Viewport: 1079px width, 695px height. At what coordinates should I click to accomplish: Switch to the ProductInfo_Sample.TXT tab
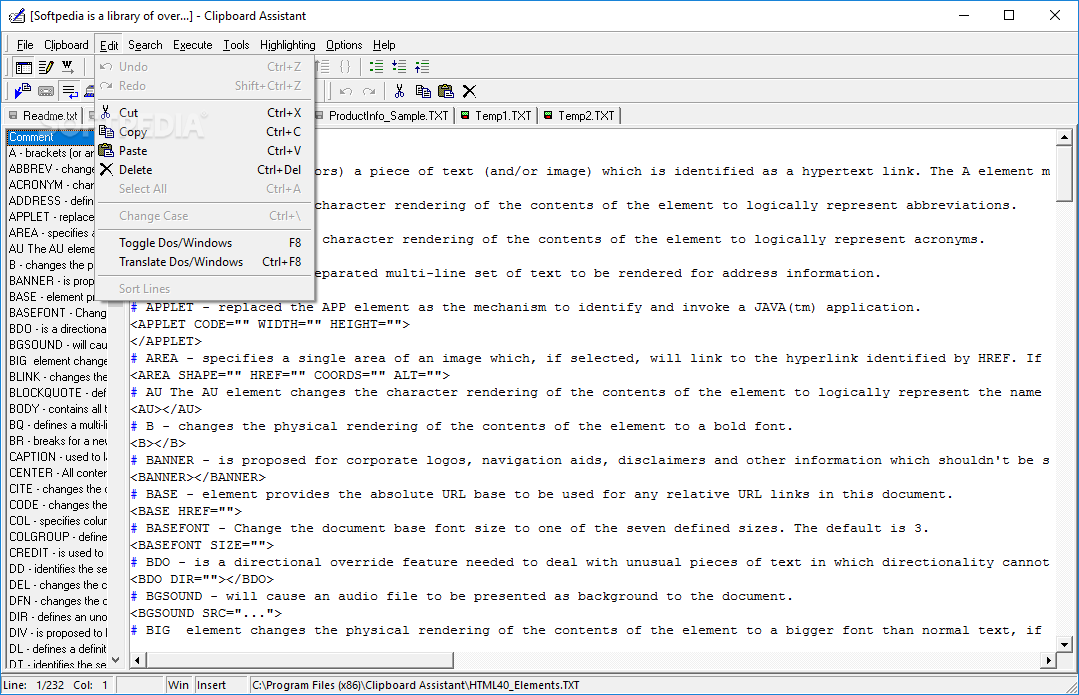click(384, 116)
